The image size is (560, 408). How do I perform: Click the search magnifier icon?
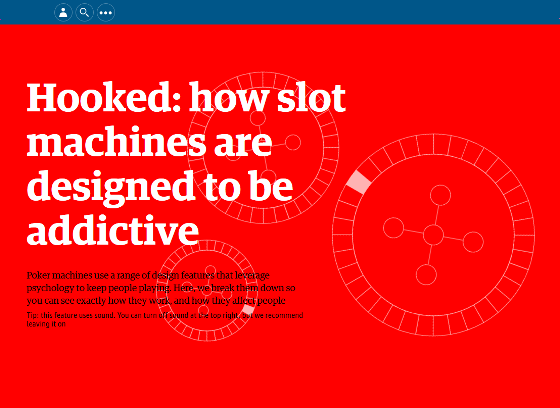85,13
